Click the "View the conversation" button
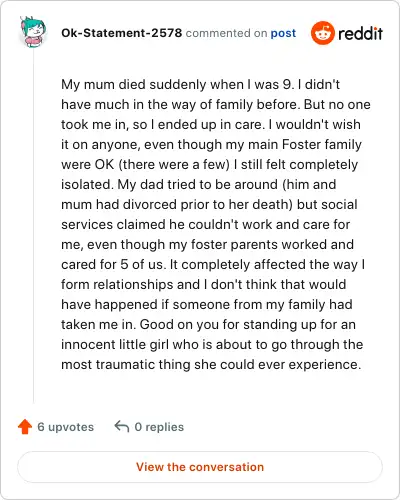This screenshot has width=400, height=500. (200, 467)
